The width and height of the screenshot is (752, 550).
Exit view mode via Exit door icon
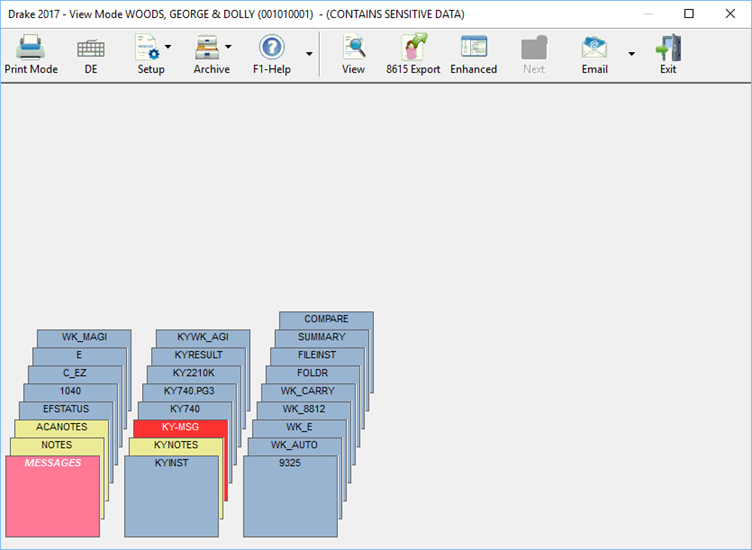(x=667, y=48)
